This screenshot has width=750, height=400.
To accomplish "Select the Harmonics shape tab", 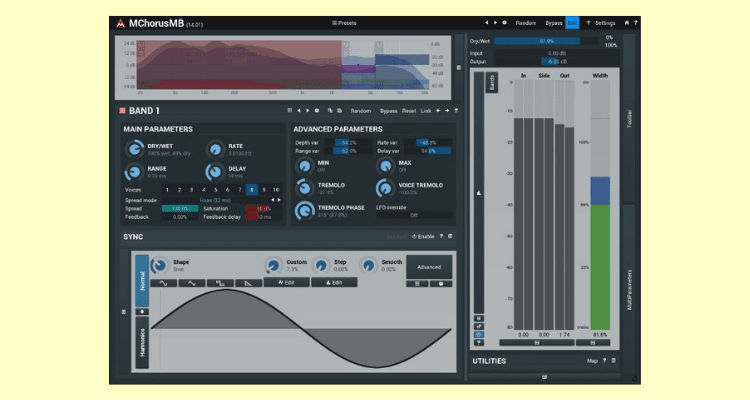I will pos(142,343).
